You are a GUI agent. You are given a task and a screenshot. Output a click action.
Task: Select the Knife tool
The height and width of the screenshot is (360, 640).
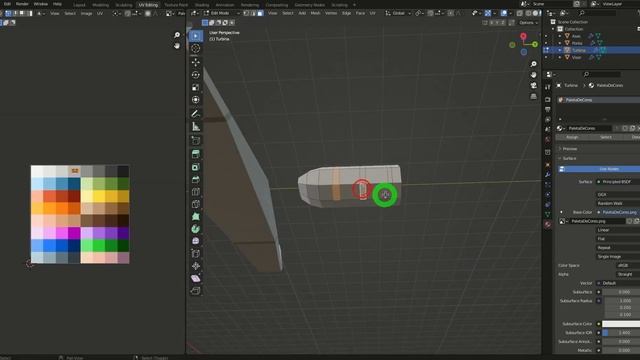(196, 204)
